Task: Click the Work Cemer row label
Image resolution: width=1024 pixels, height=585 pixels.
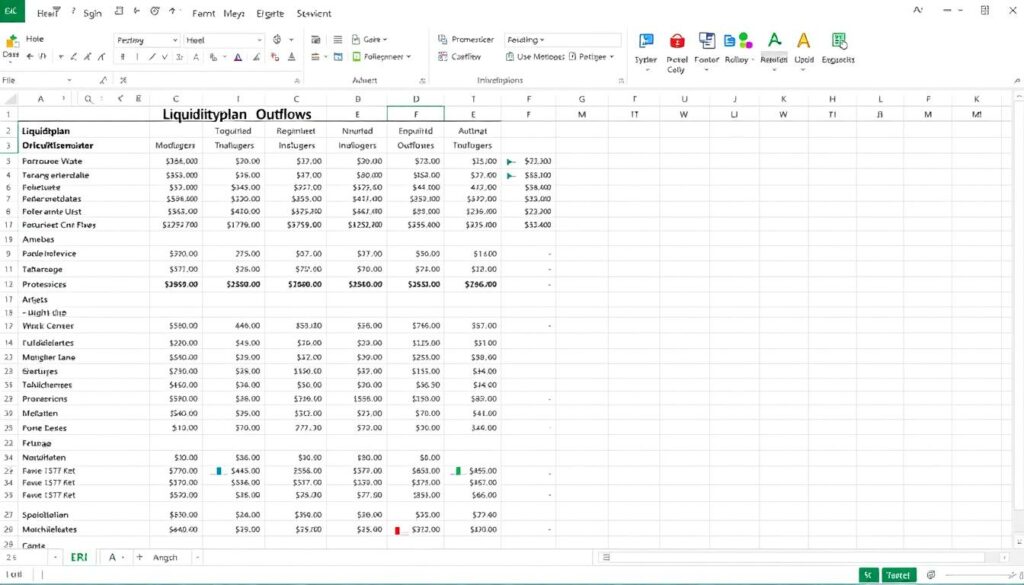Action: [x=48, y=325]
